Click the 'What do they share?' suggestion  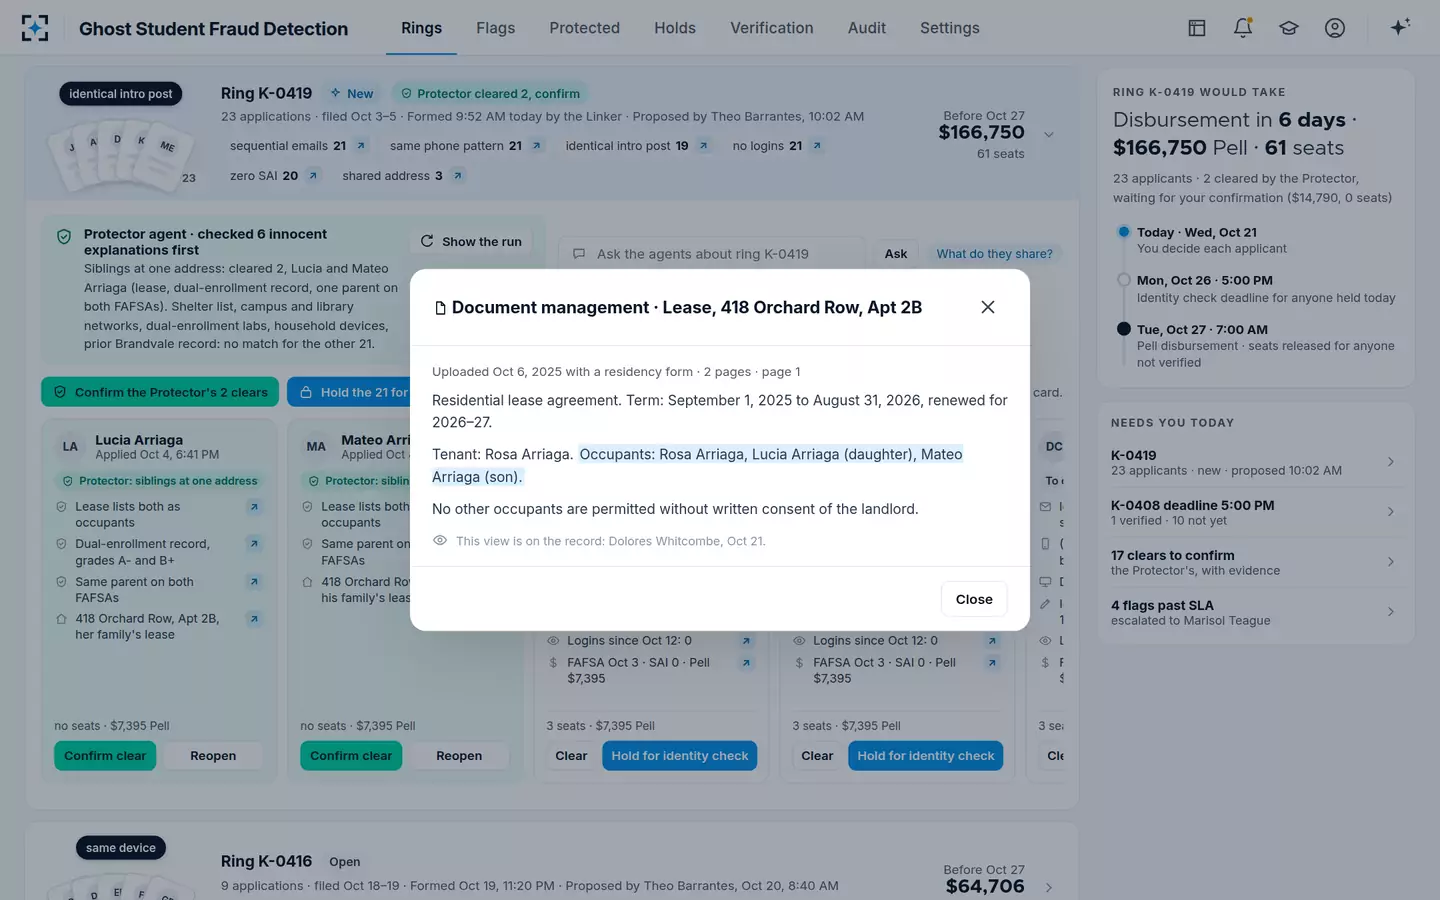pyautogui.click(x=994, y=254)
